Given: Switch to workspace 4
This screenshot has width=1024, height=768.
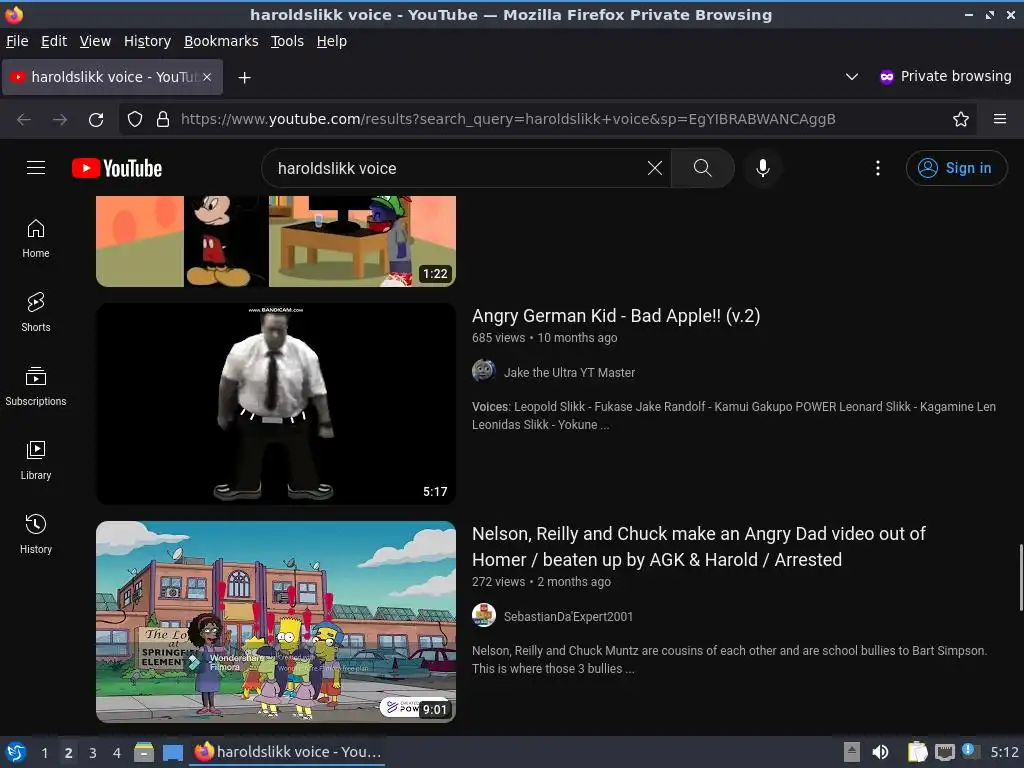Looking at the screenshot, I should tap(117, 752).
